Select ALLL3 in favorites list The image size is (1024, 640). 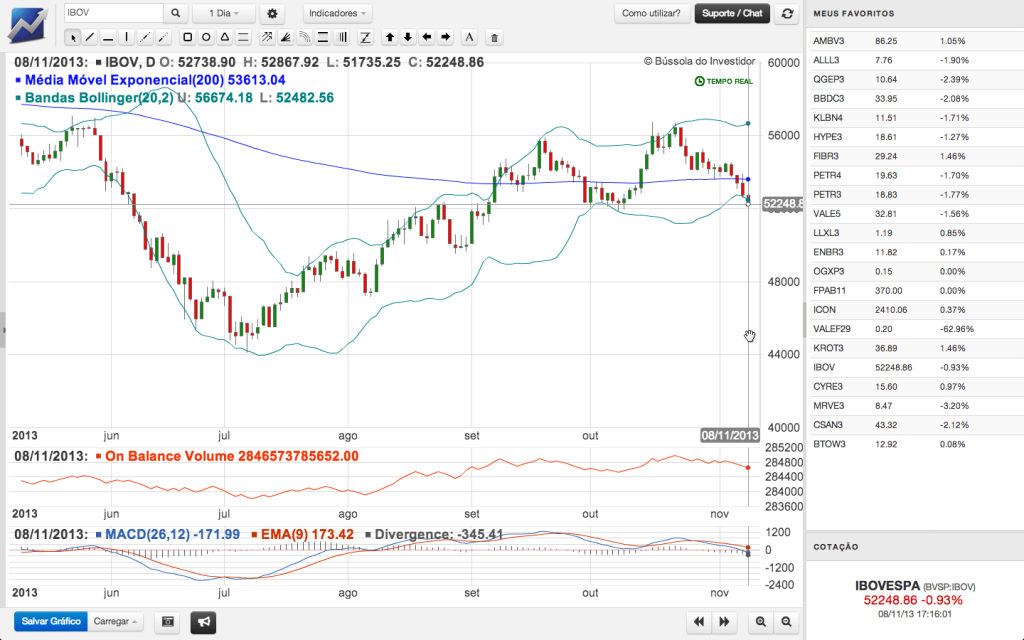(915, 60)
